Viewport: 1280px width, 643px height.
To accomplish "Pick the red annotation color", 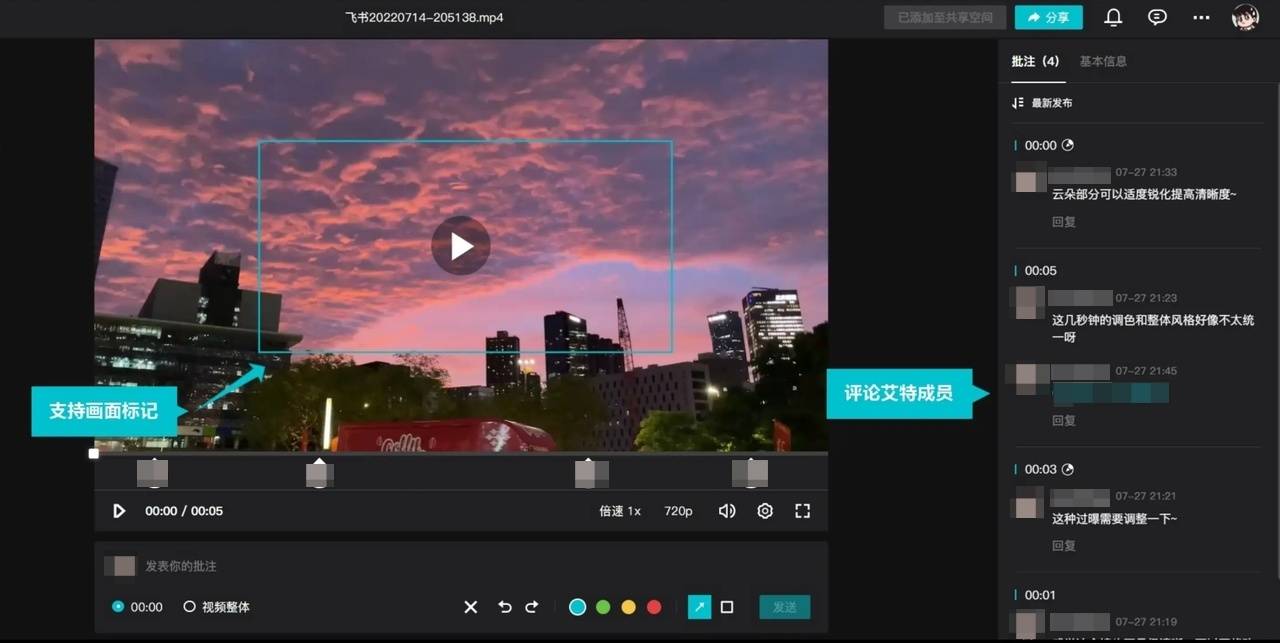I will (654, 607).
